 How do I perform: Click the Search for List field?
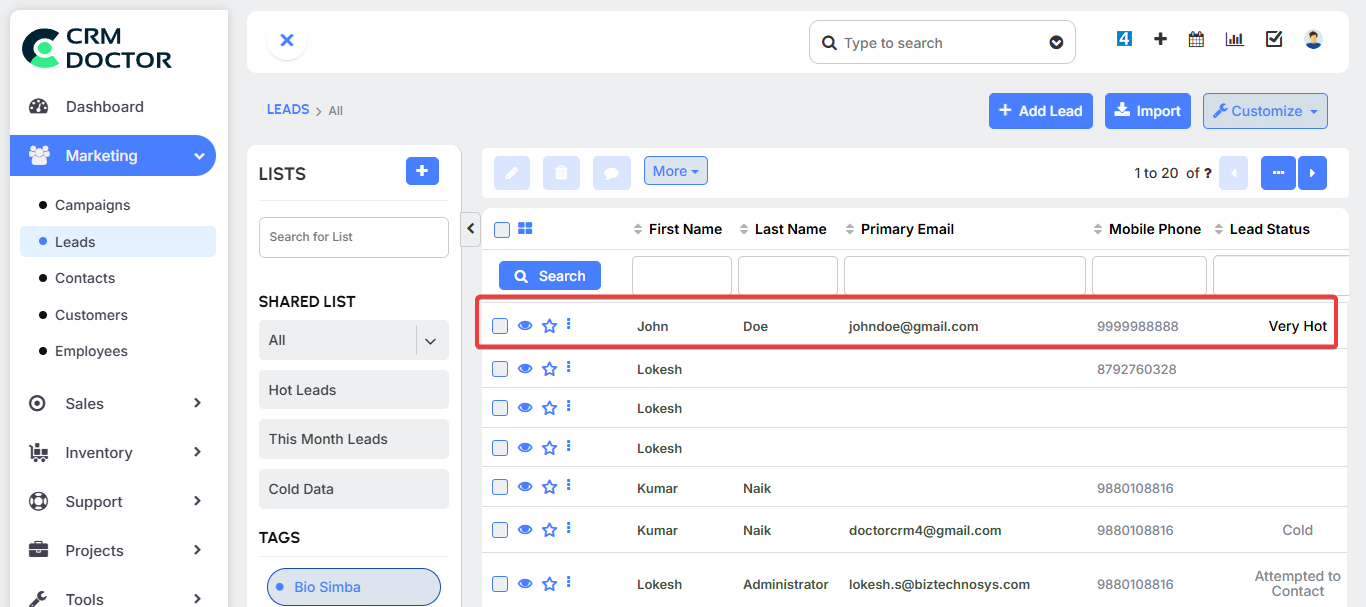353,237
